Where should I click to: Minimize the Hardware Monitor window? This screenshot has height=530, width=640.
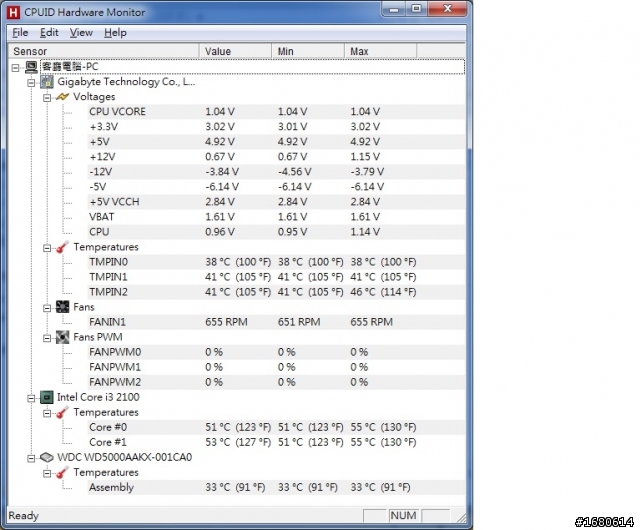point(394,9)
